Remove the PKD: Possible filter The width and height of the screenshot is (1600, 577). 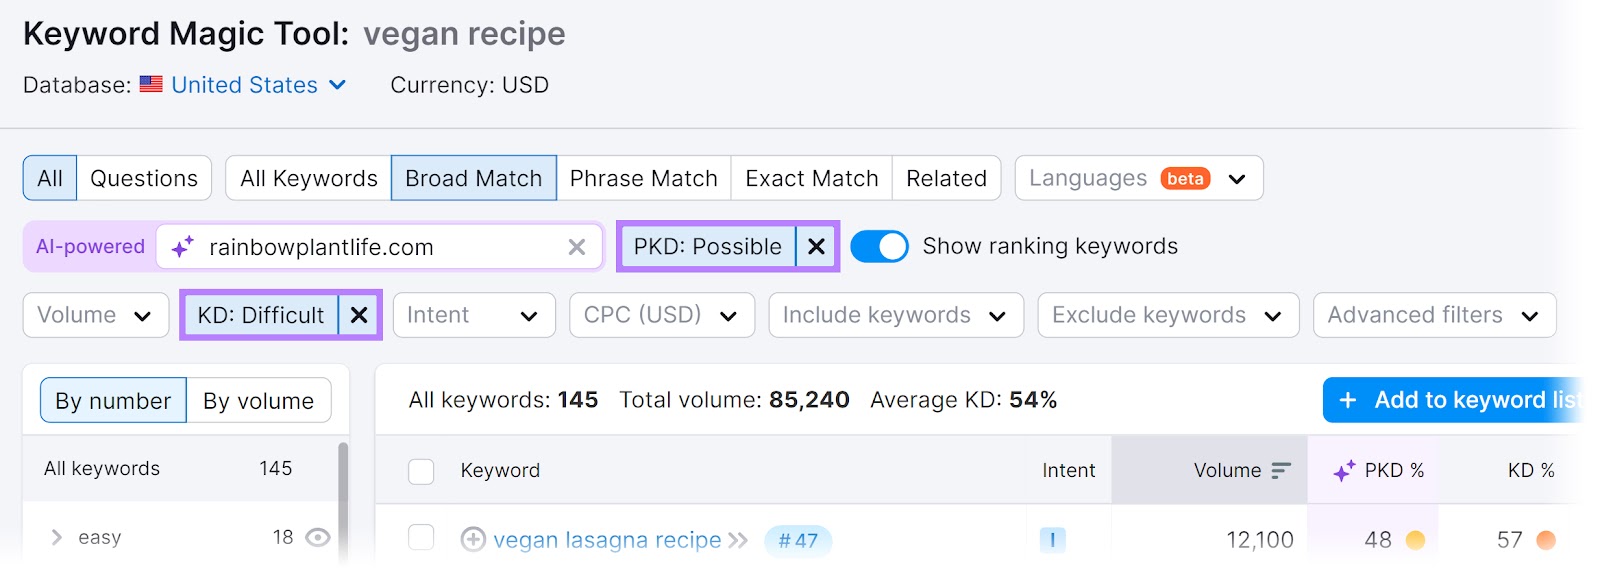pyautogui.click(x=816, y=247)
